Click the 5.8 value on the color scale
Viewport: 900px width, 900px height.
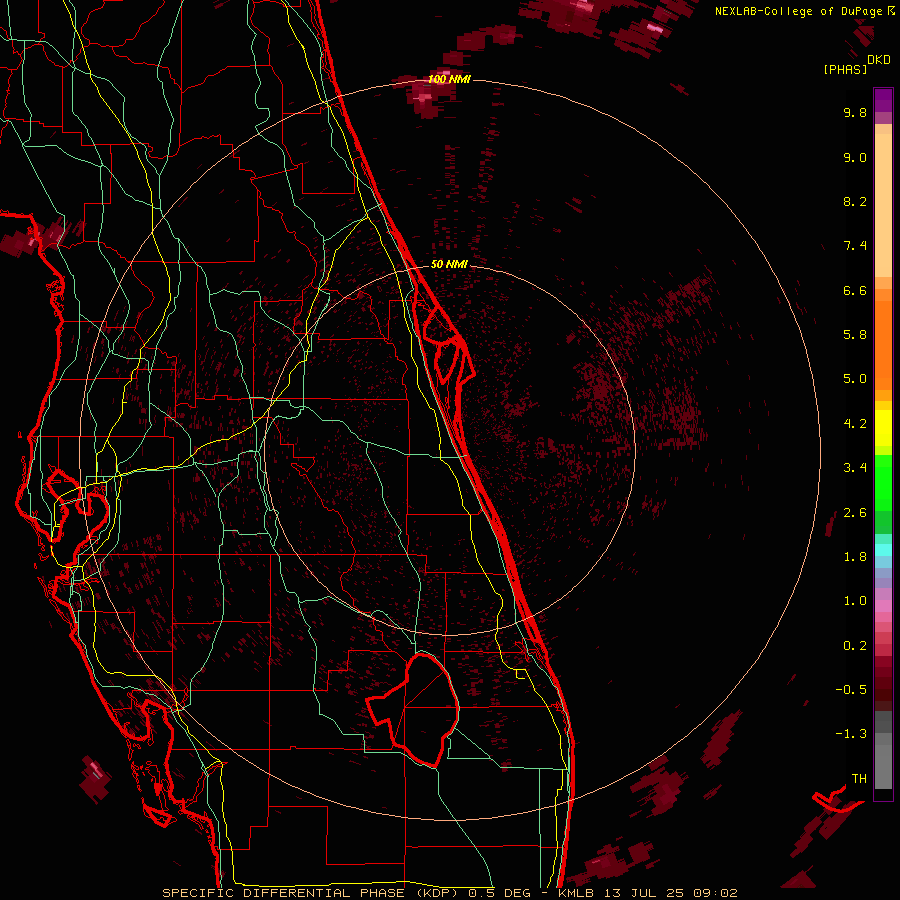click(855, 335)
